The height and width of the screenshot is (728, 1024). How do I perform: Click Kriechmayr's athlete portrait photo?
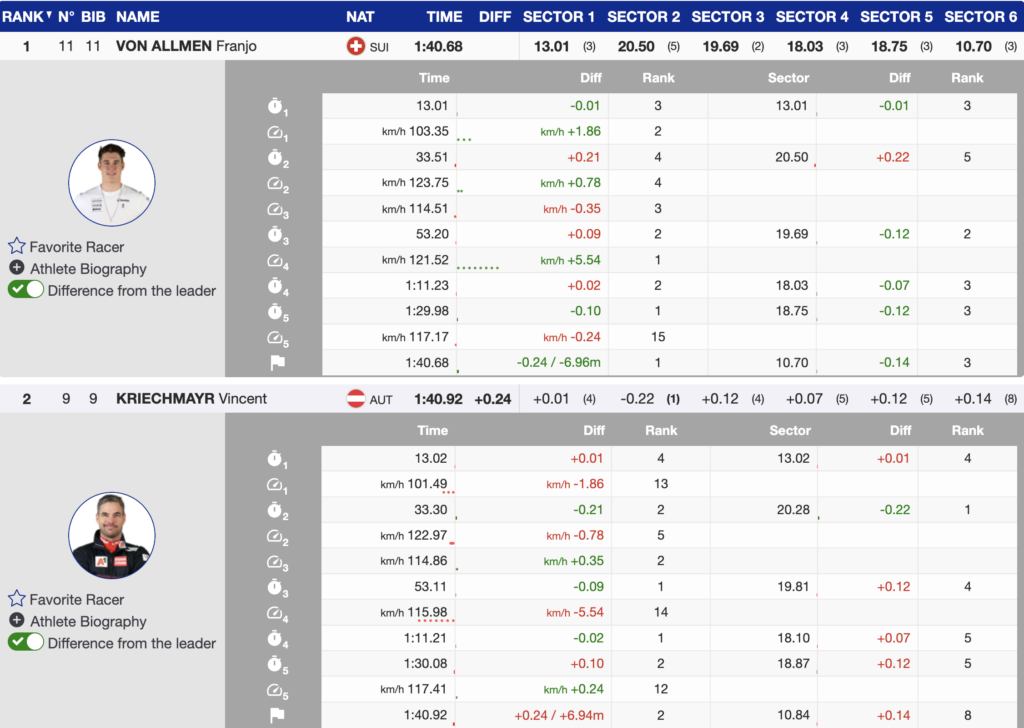click(112, 536)
